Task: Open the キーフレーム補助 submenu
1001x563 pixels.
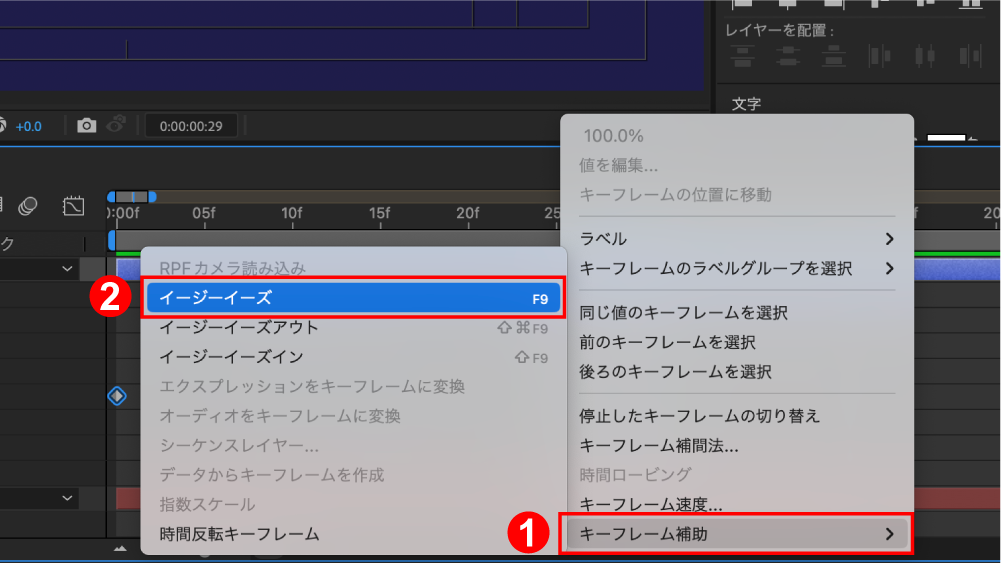Action: click(736, 534)
